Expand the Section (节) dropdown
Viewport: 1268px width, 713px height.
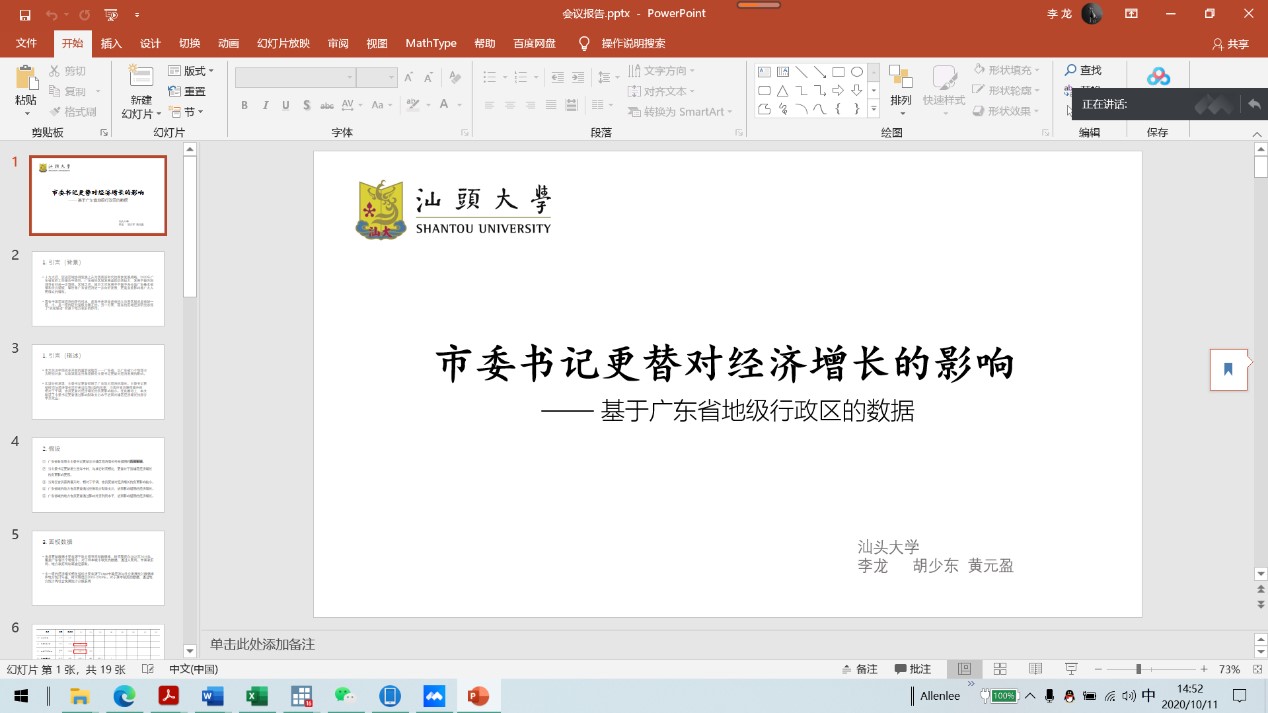coord(187,112)
